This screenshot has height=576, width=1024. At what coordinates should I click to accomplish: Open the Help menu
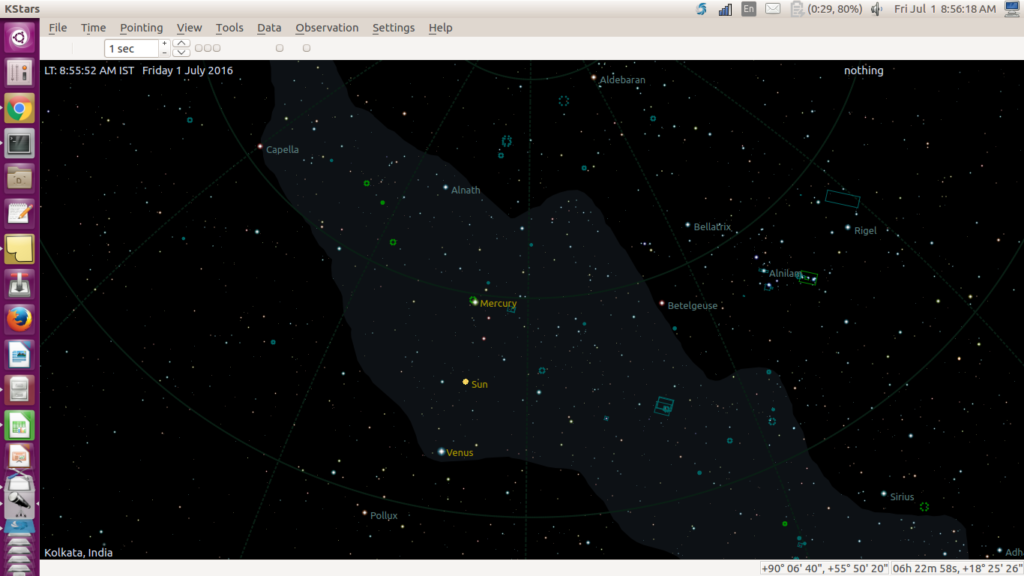pos(440,27)
